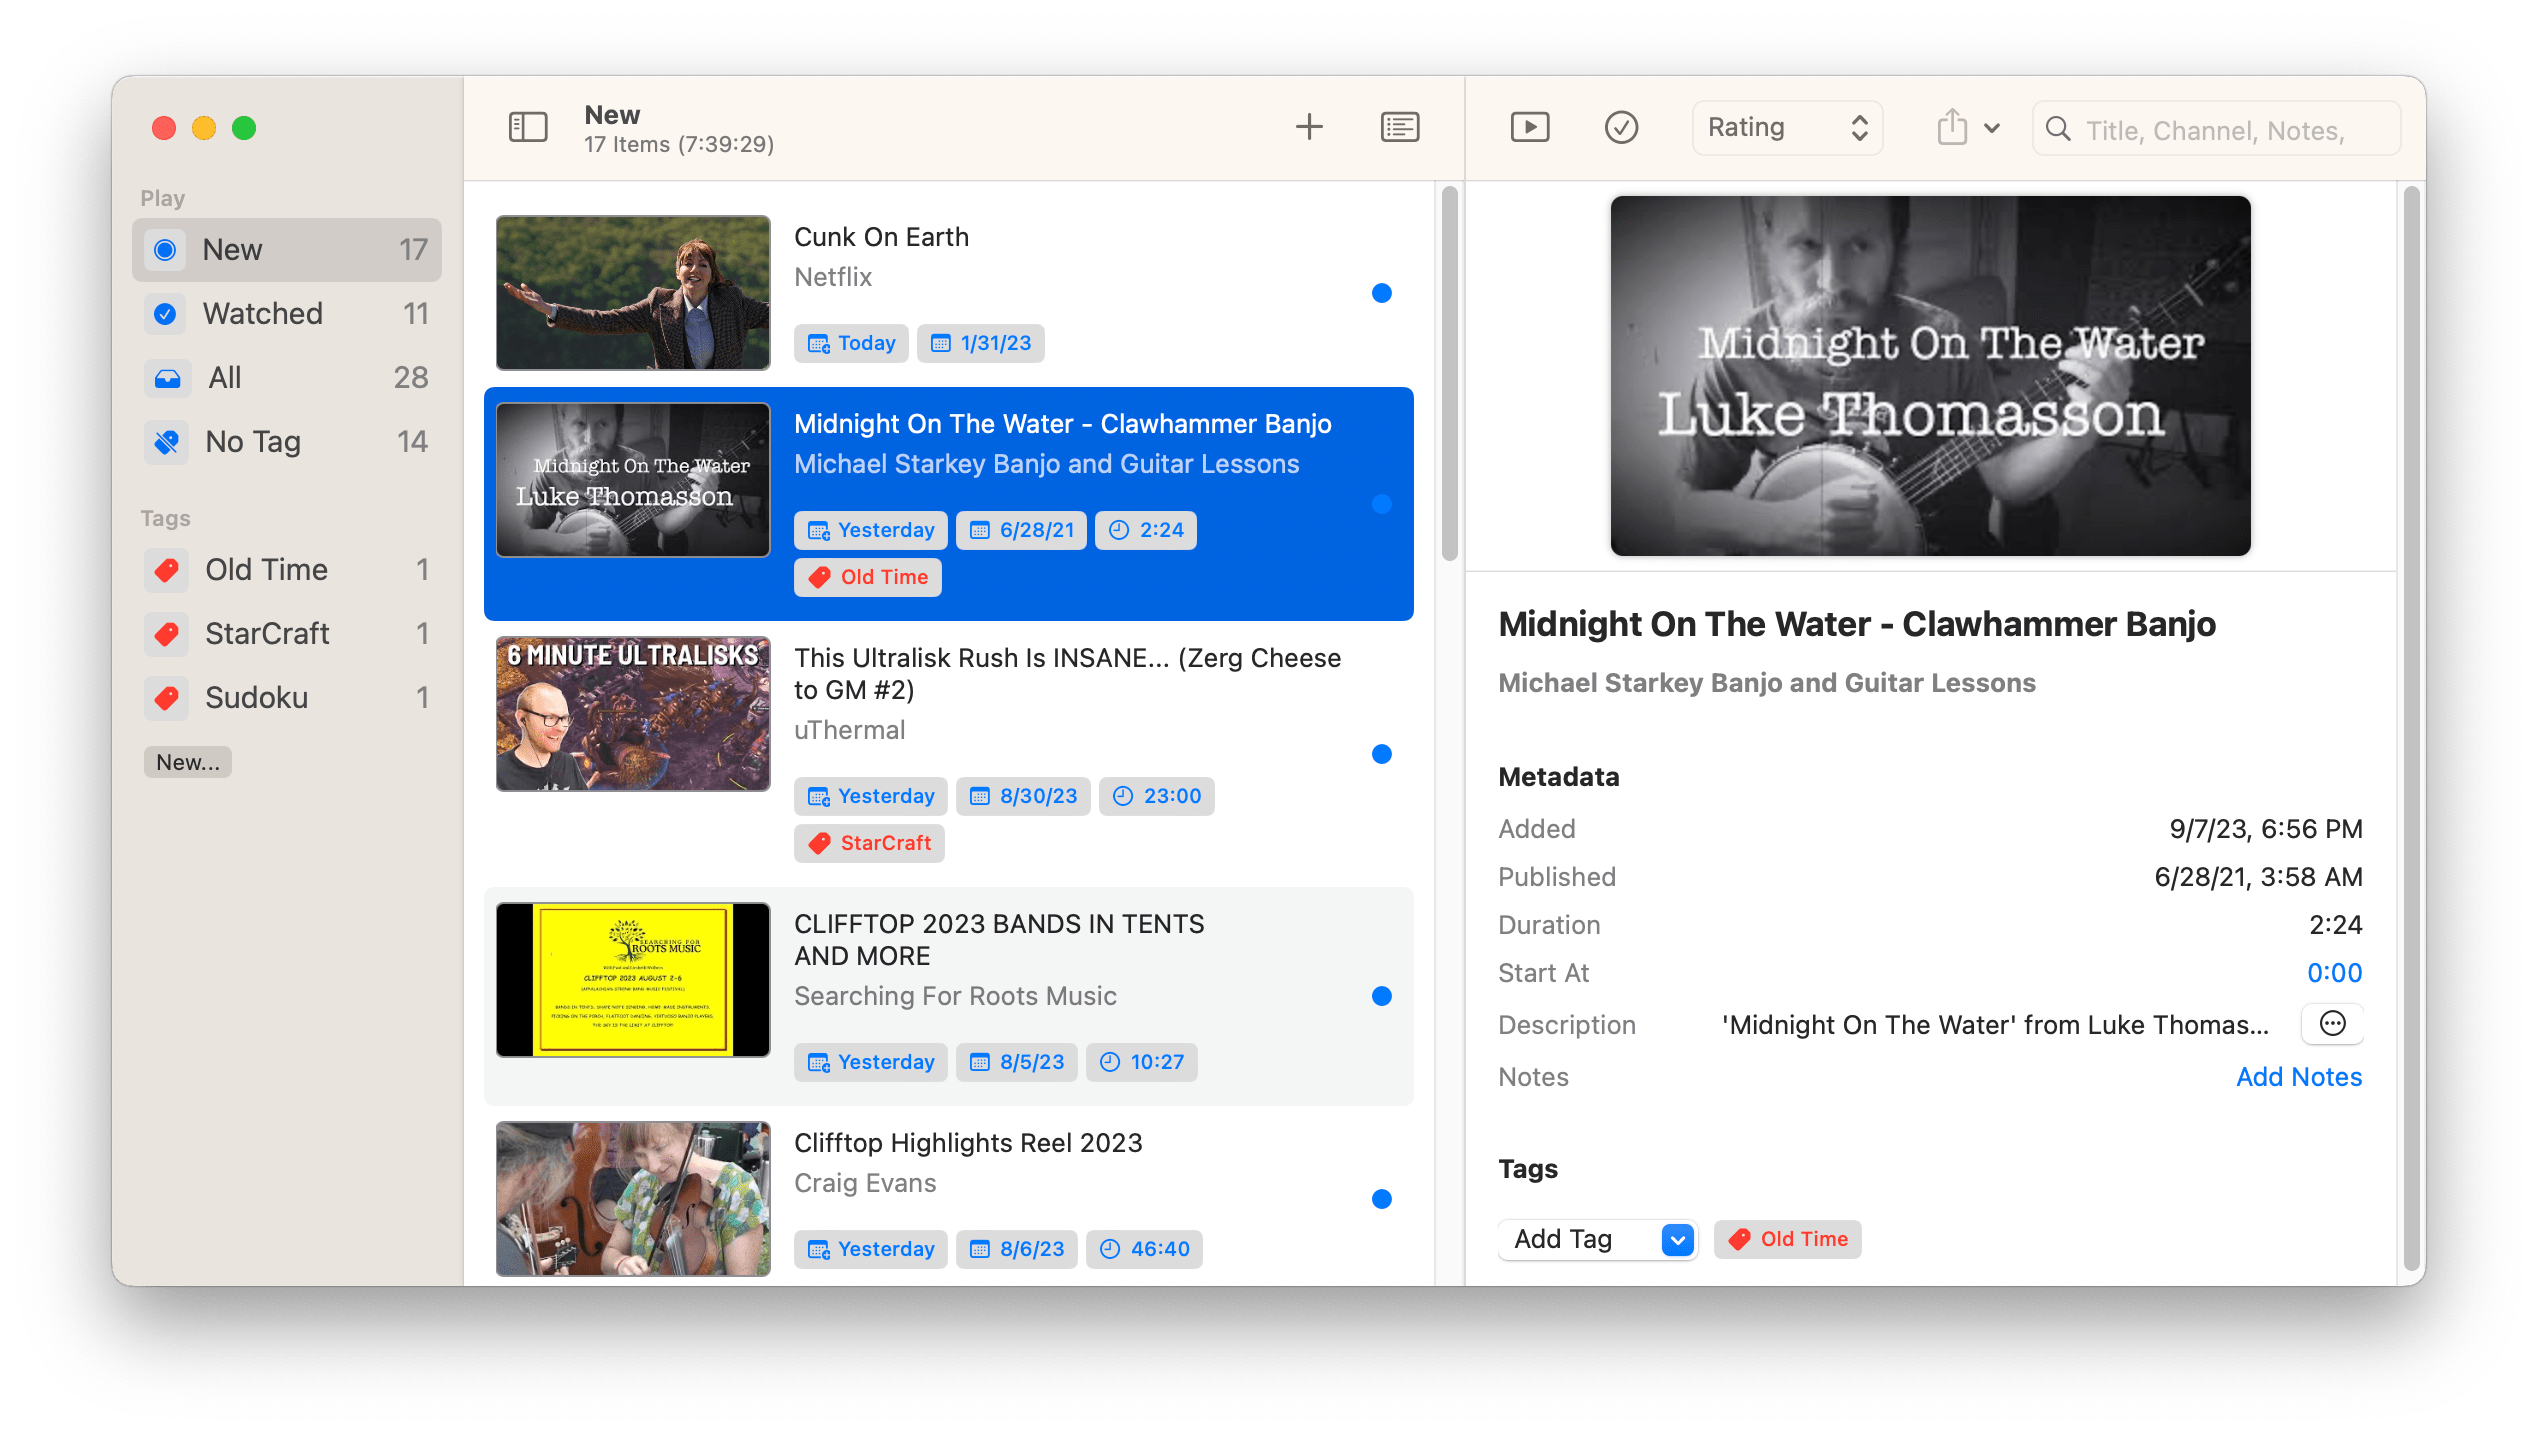Click the play video toolbar icon

point(1529,127)
